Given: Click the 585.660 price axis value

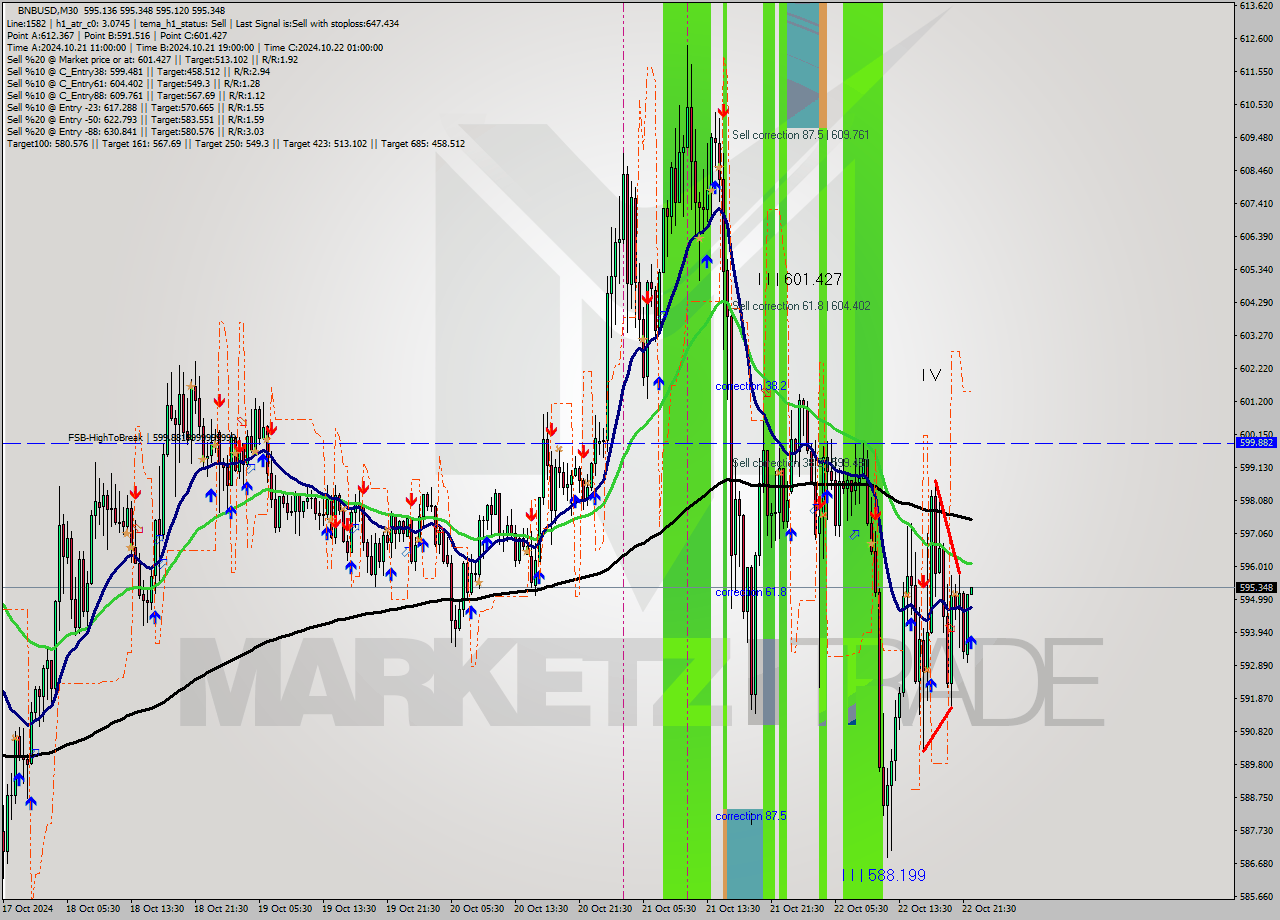Looking at the screenshot, I should [x=1256, y=897].
